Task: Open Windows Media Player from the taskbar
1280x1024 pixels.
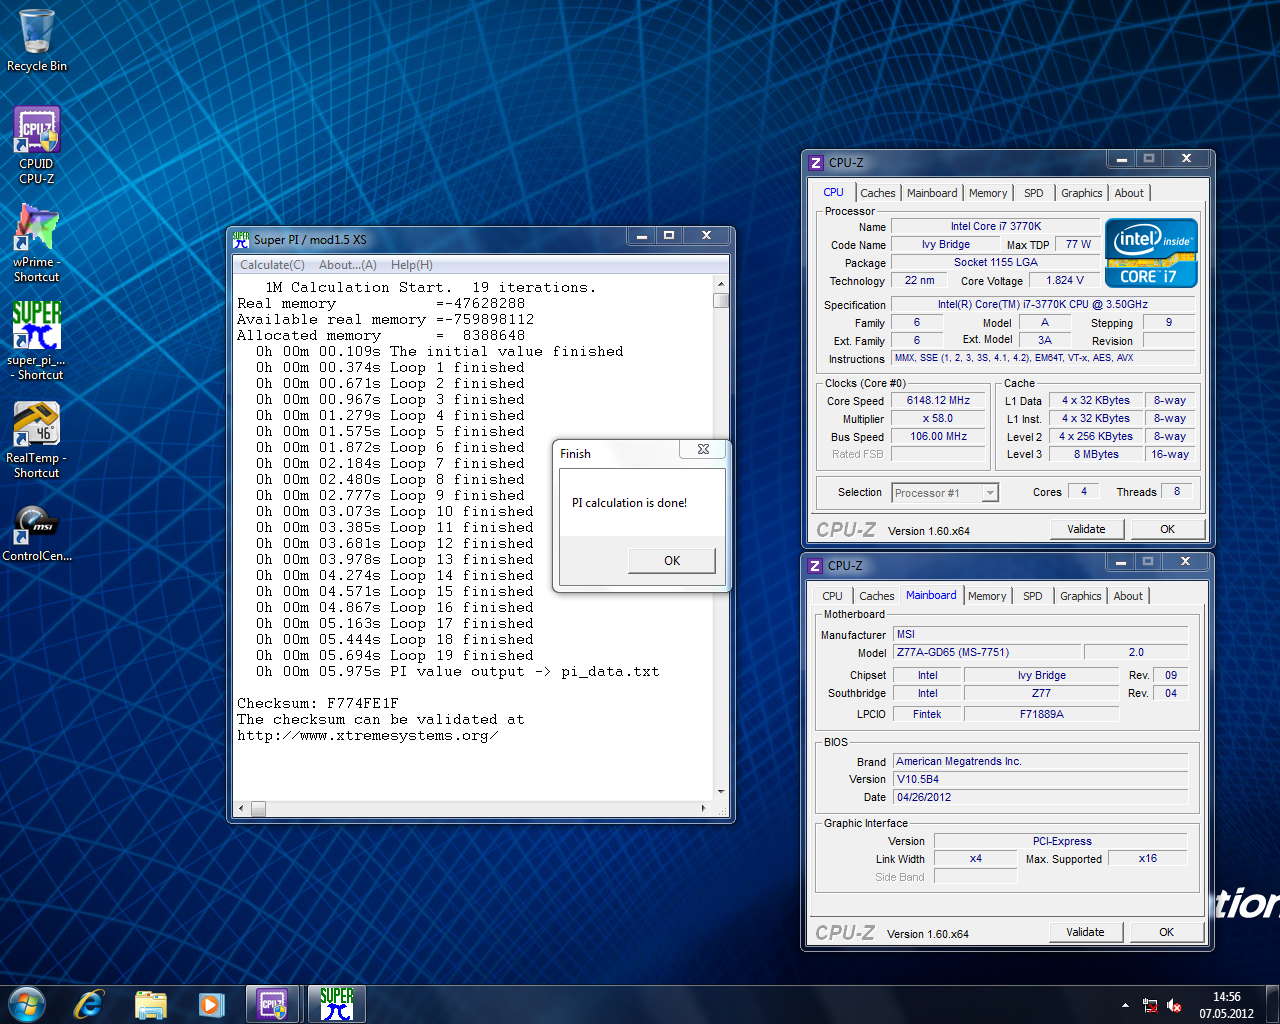Action: point(211,1004)
